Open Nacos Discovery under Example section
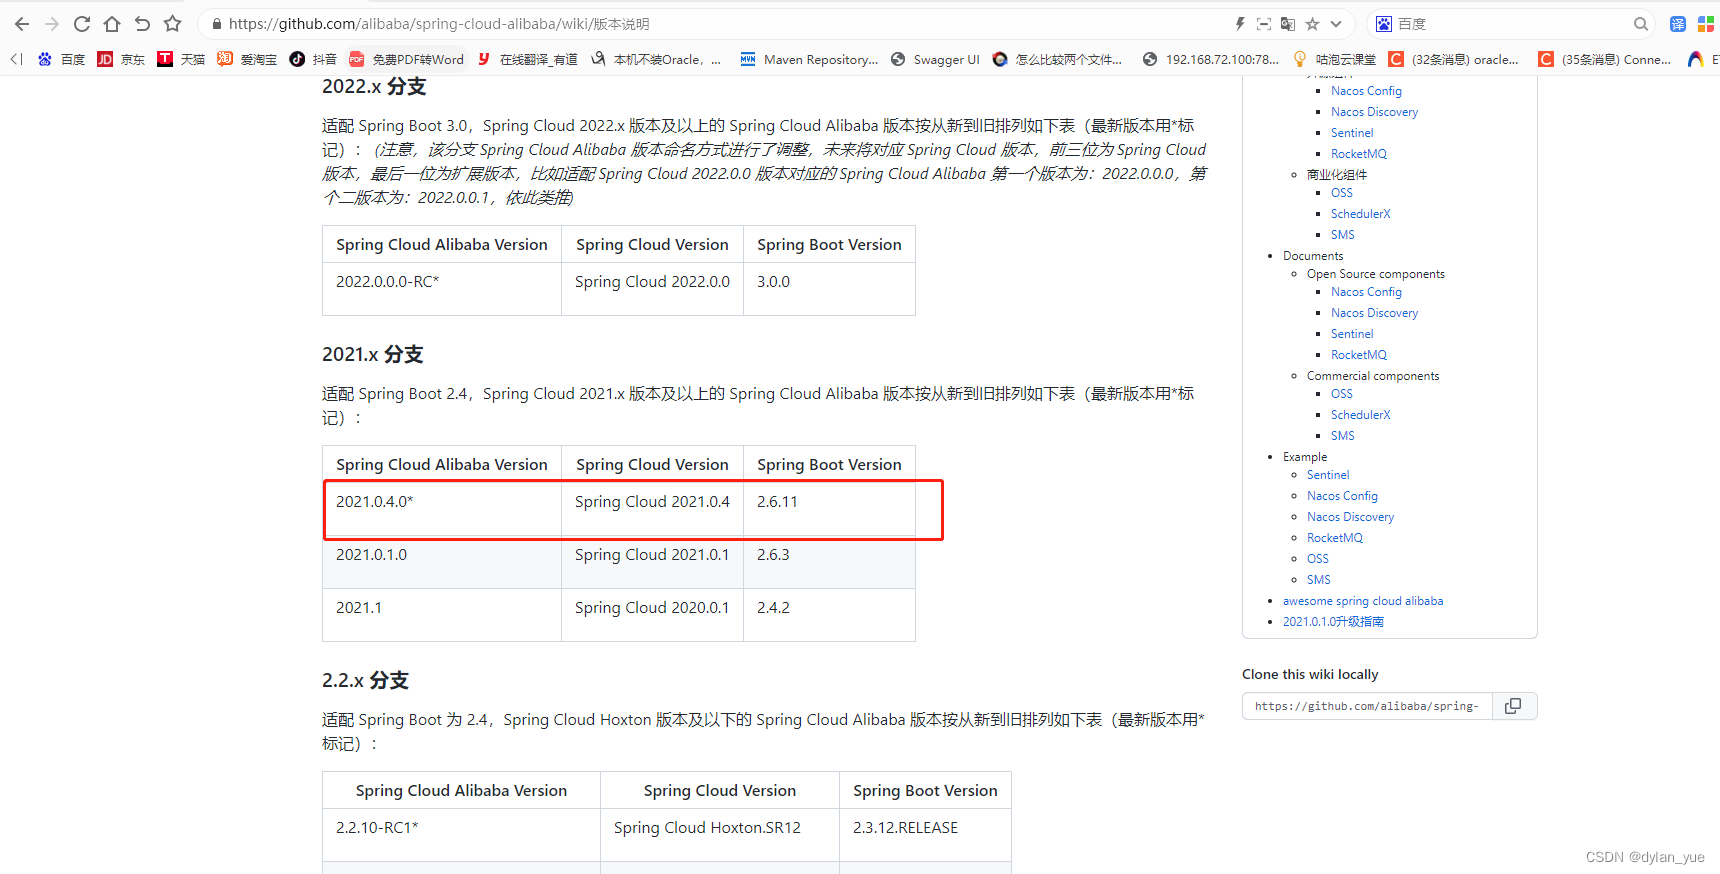The height and width of the screenshot is (874, 1720). click(1350, 517)
